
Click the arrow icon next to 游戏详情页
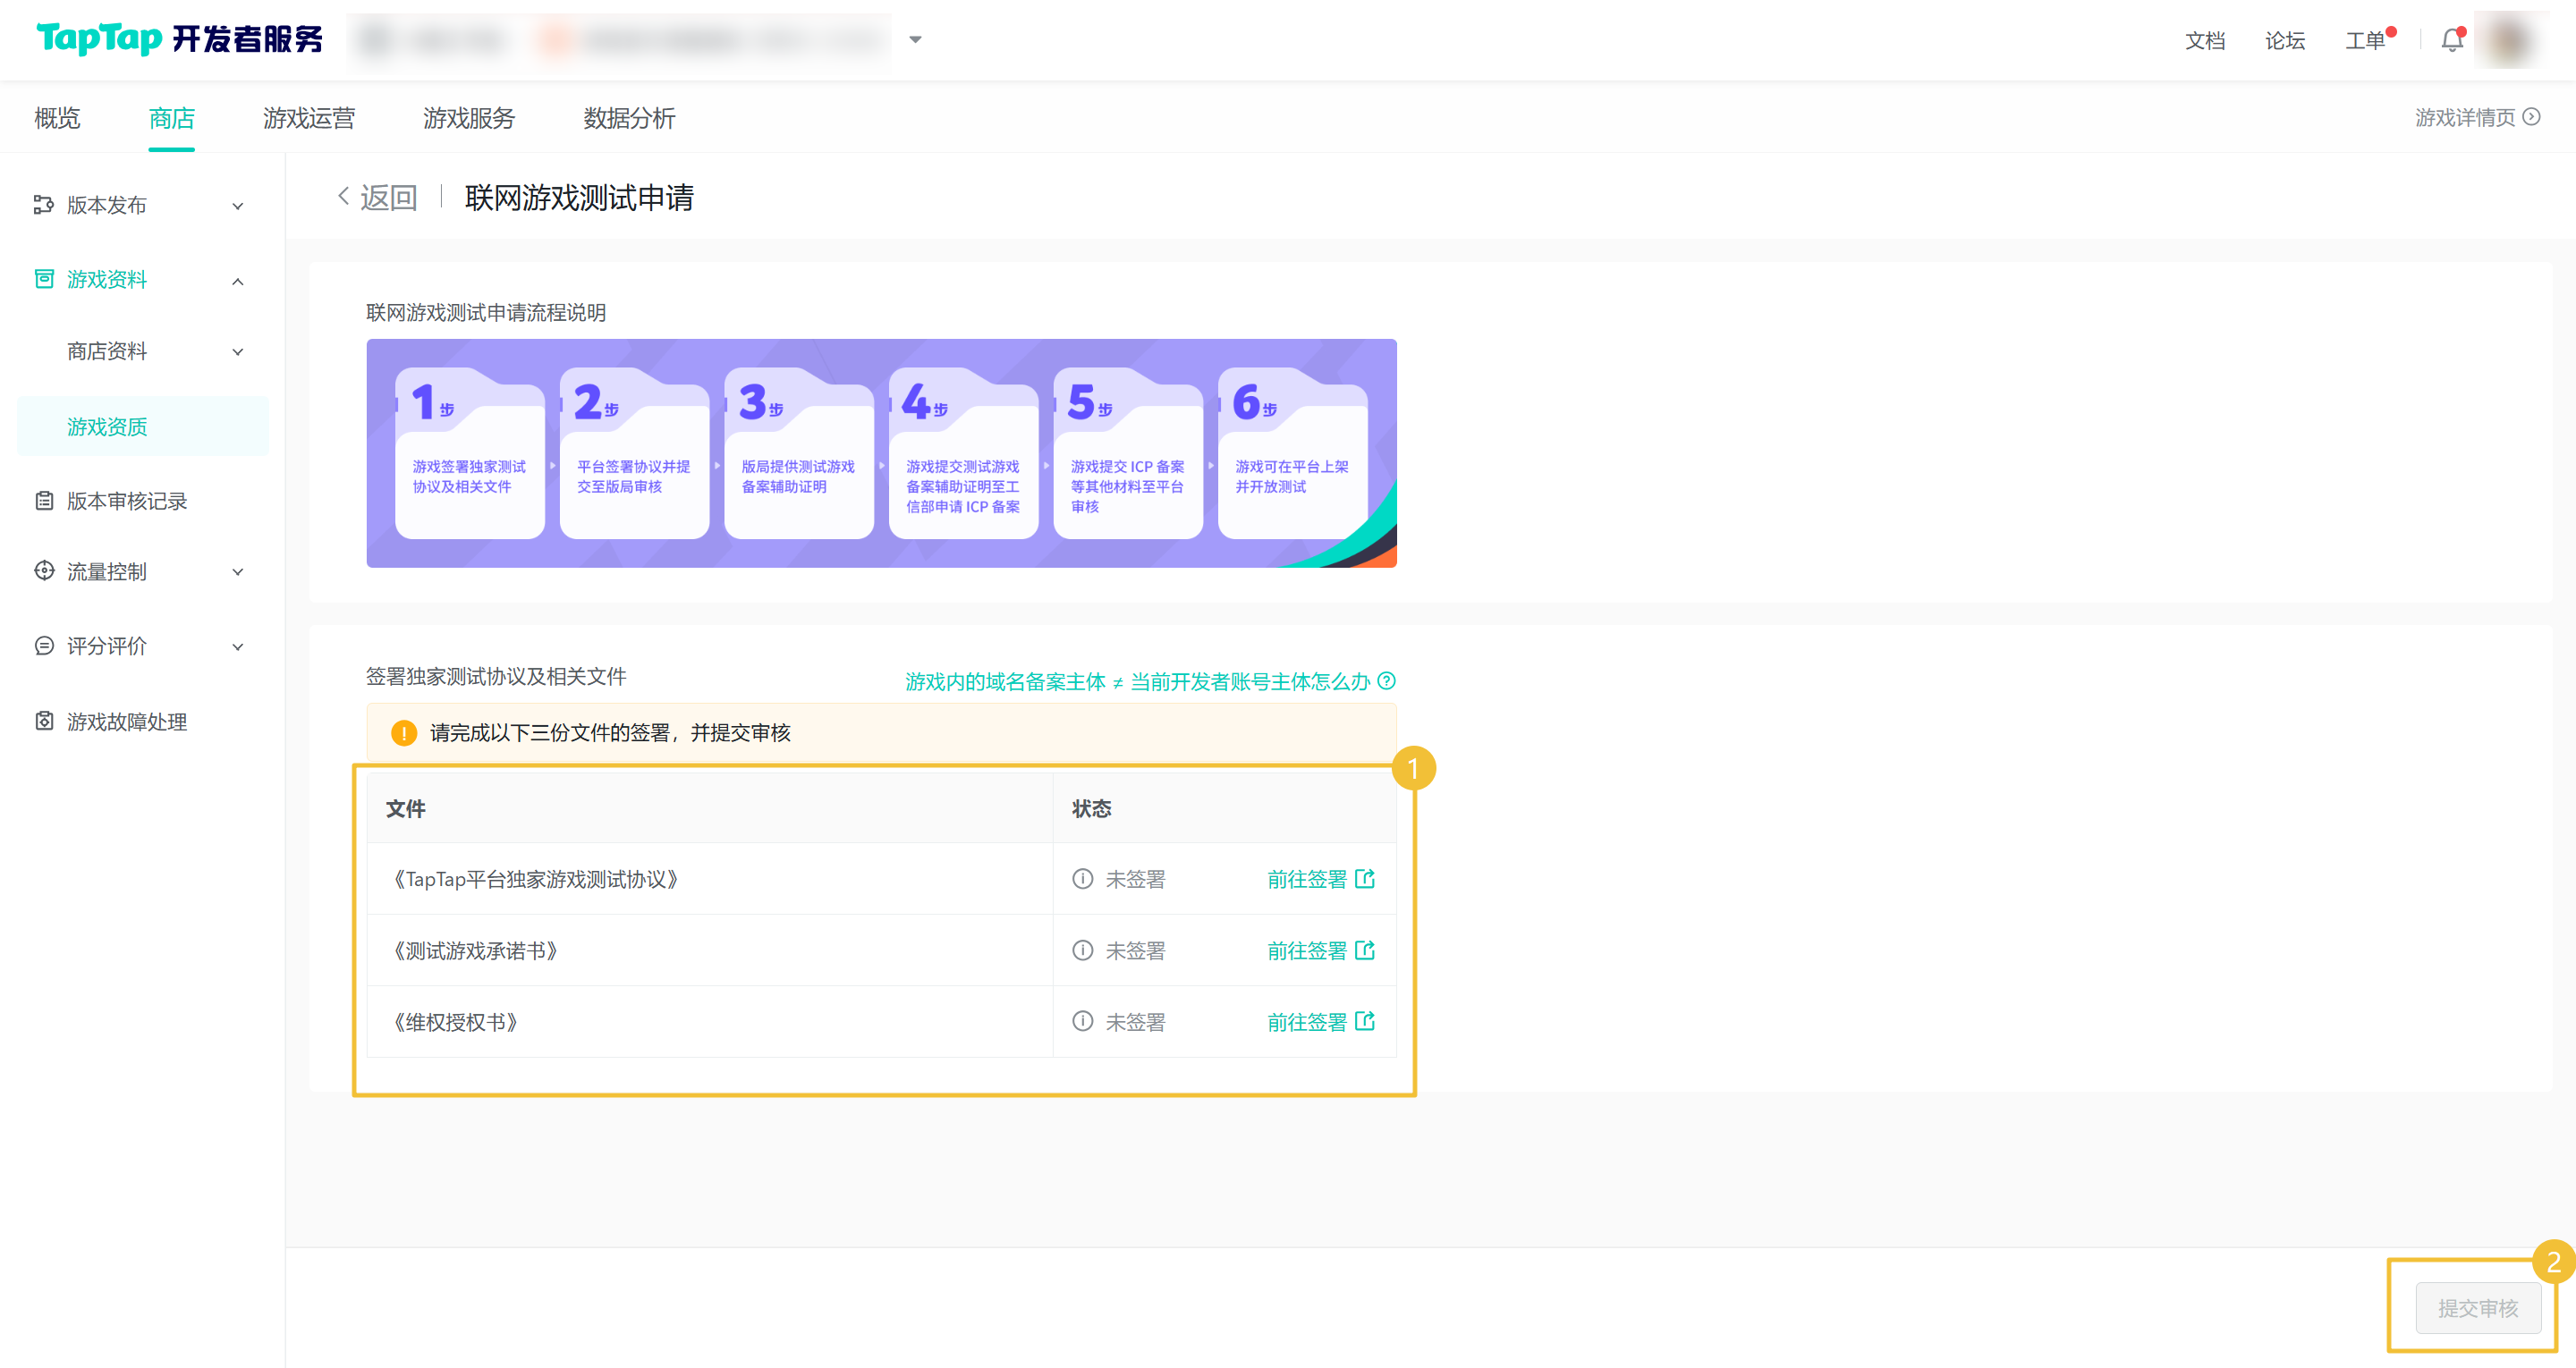(x=2531, y=117)
